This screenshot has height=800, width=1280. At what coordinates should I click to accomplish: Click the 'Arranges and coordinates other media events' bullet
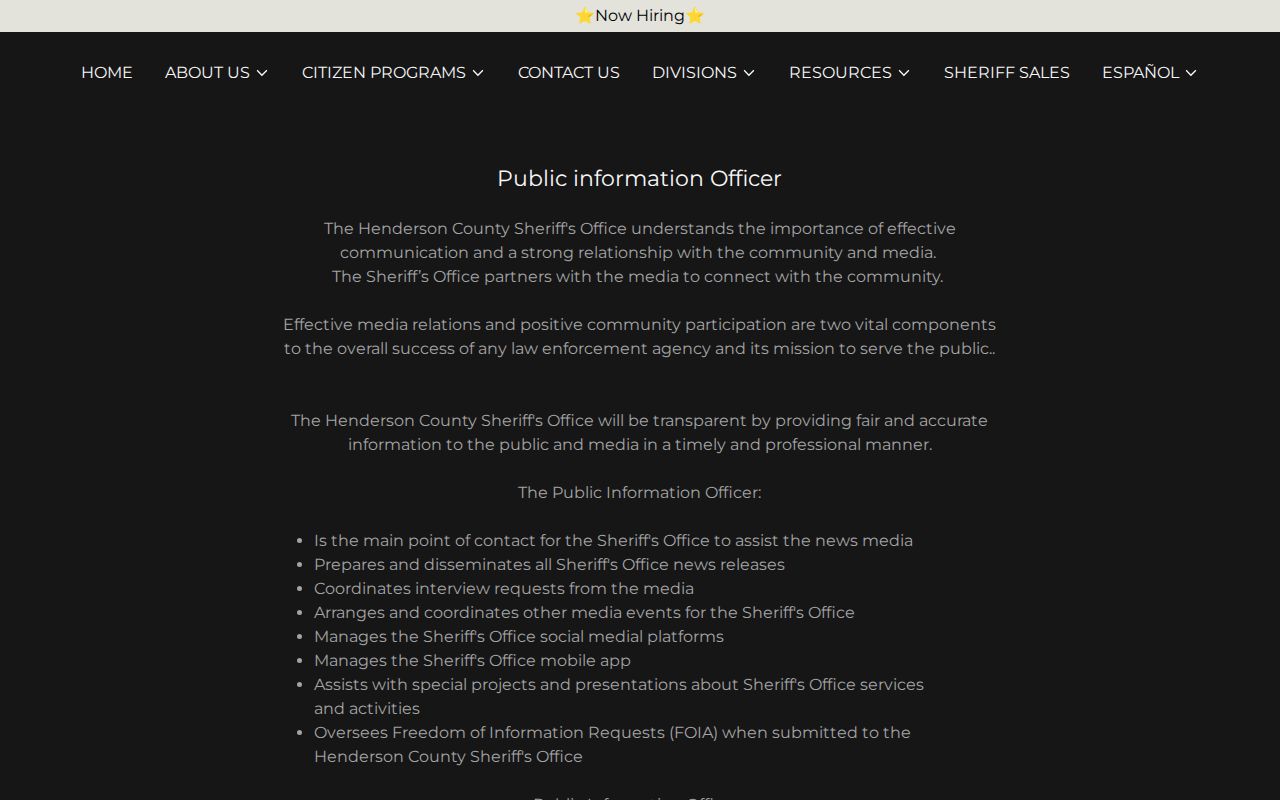584,612
